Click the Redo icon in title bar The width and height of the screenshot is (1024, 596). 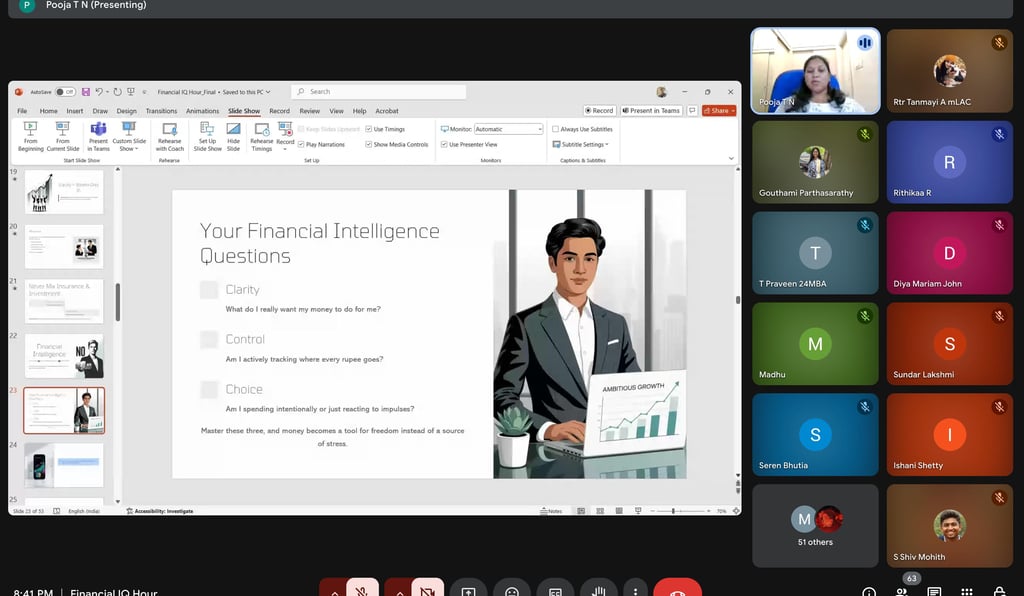(118, 92)
